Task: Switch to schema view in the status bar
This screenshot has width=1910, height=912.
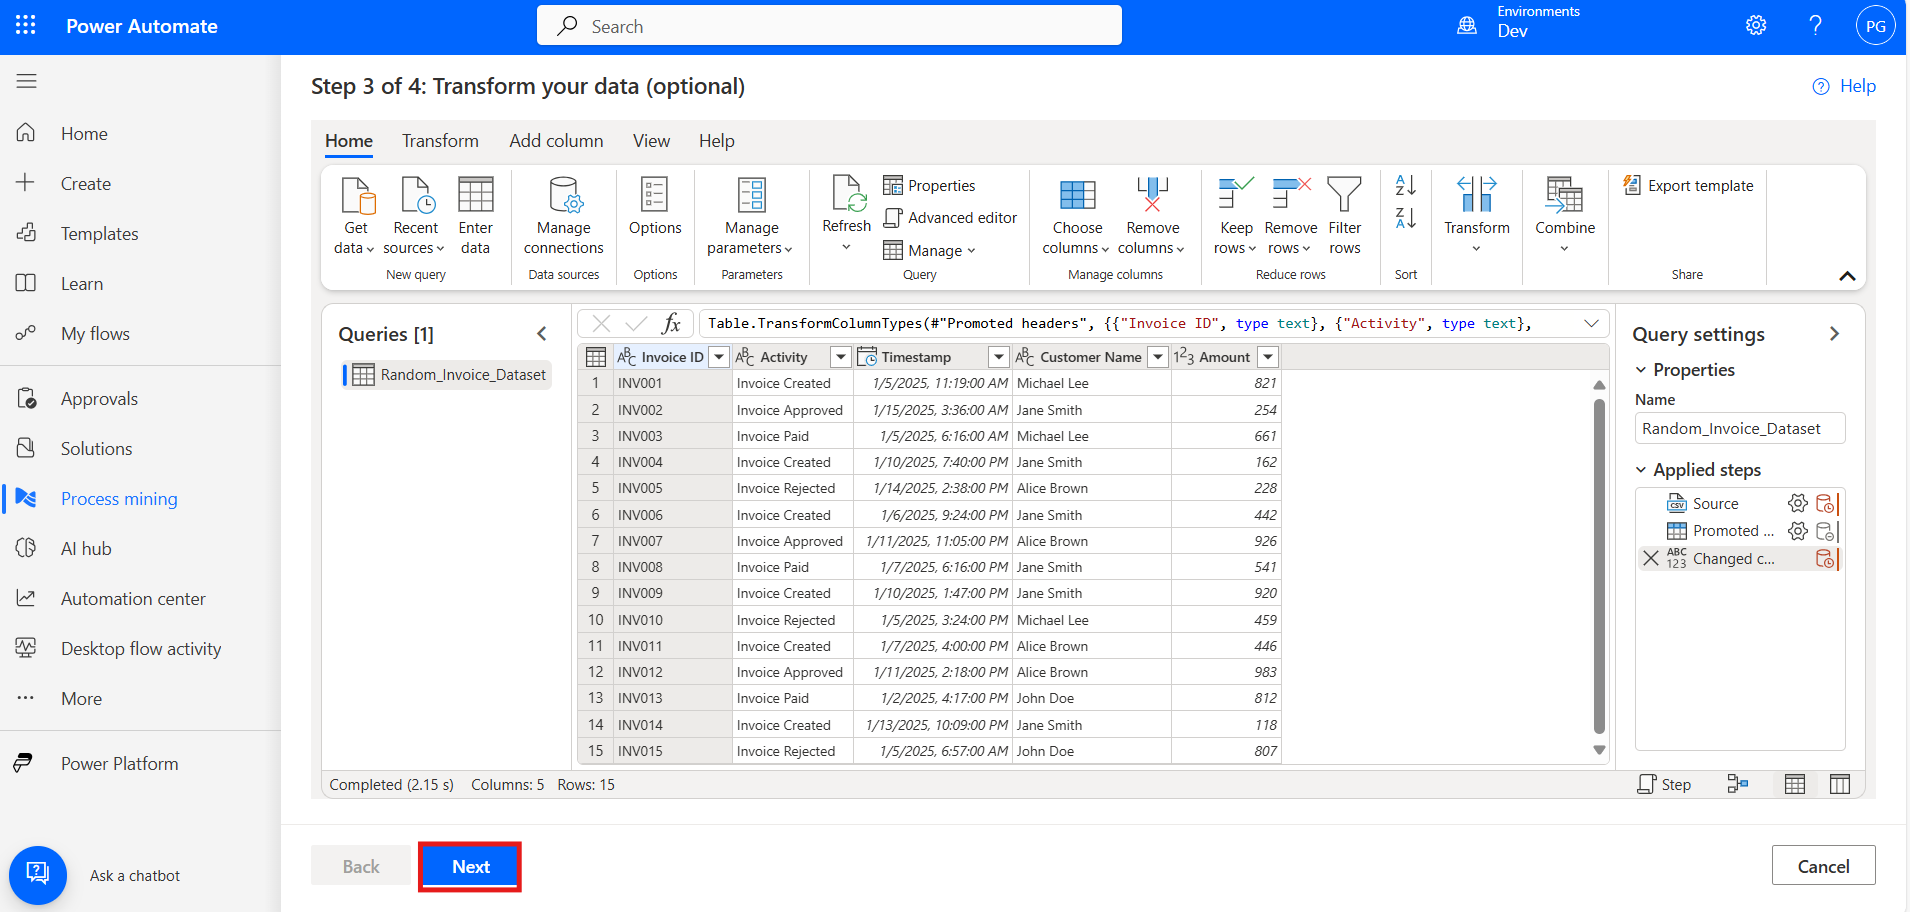Action: [x=1839, y=785]
